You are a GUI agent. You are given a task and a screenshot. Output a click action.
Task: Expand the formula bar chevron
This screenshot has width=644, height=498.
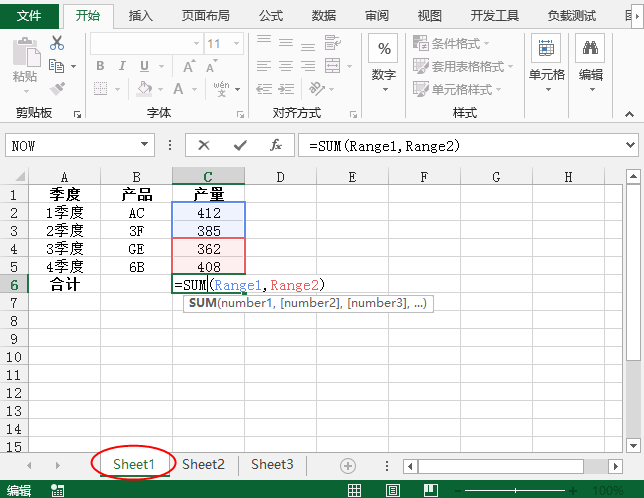tap(630, 145)
